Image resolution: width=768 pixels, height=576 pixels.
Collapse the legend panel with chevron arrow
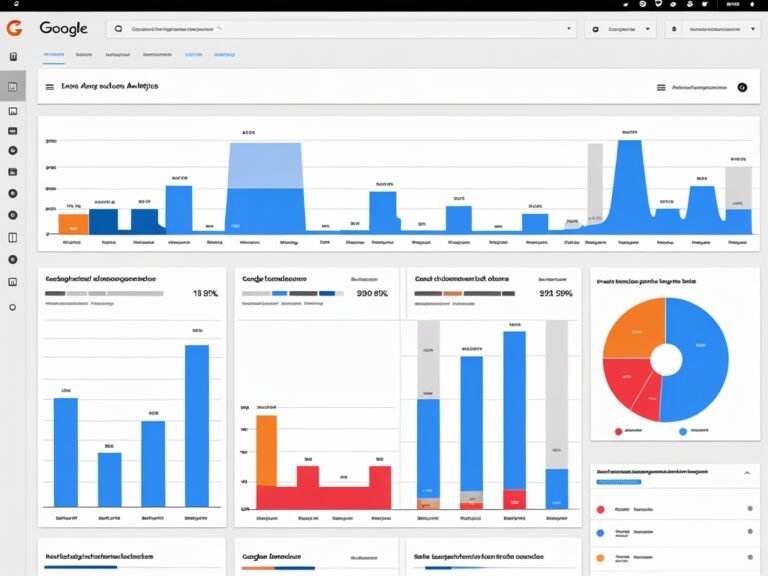tap(745, 471)
